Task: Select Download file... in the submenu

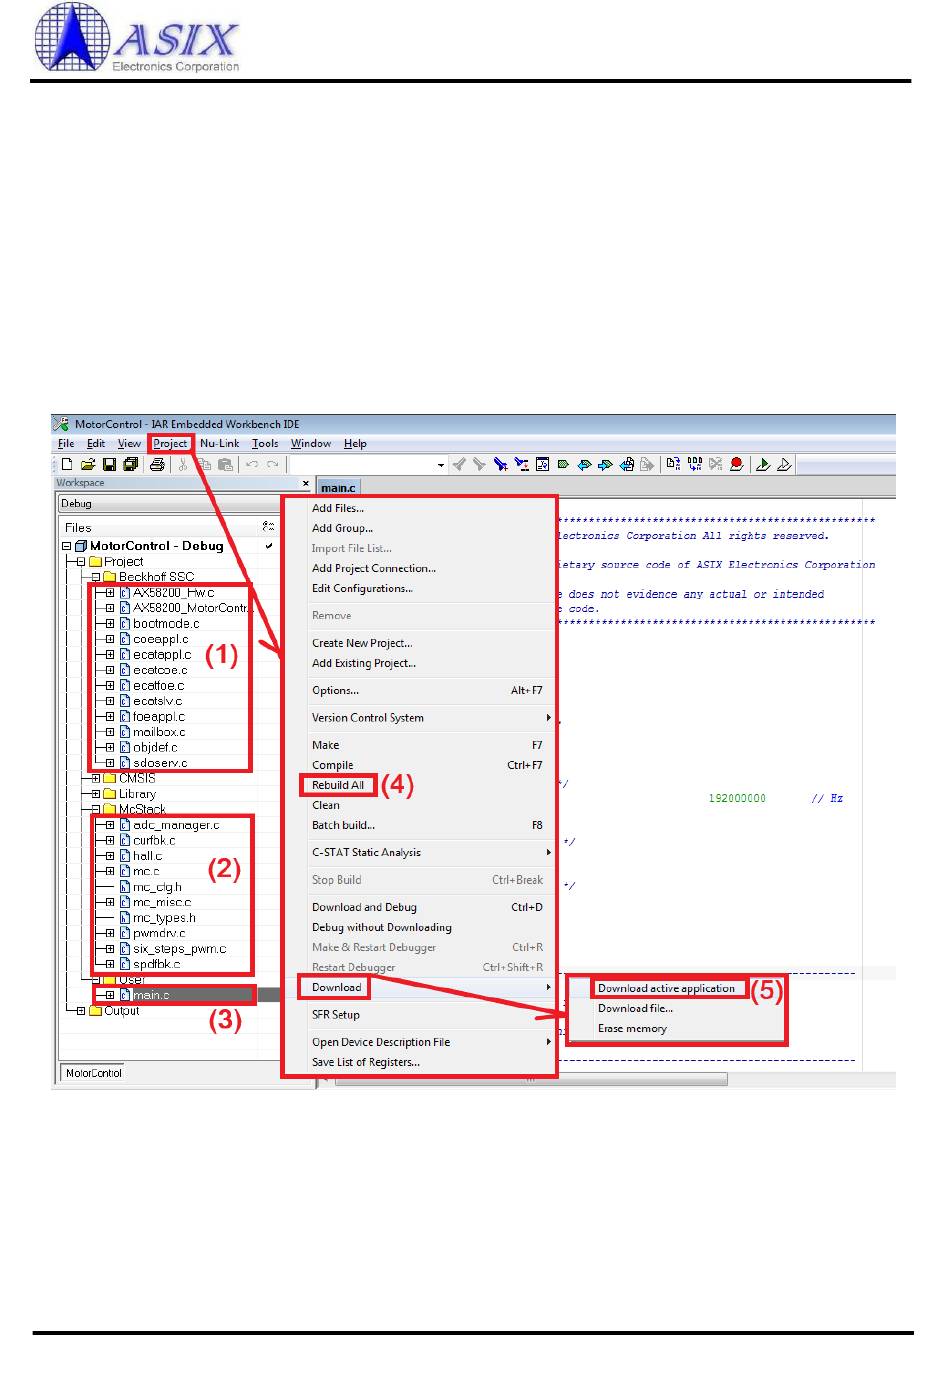Action: pos(635,1008)
